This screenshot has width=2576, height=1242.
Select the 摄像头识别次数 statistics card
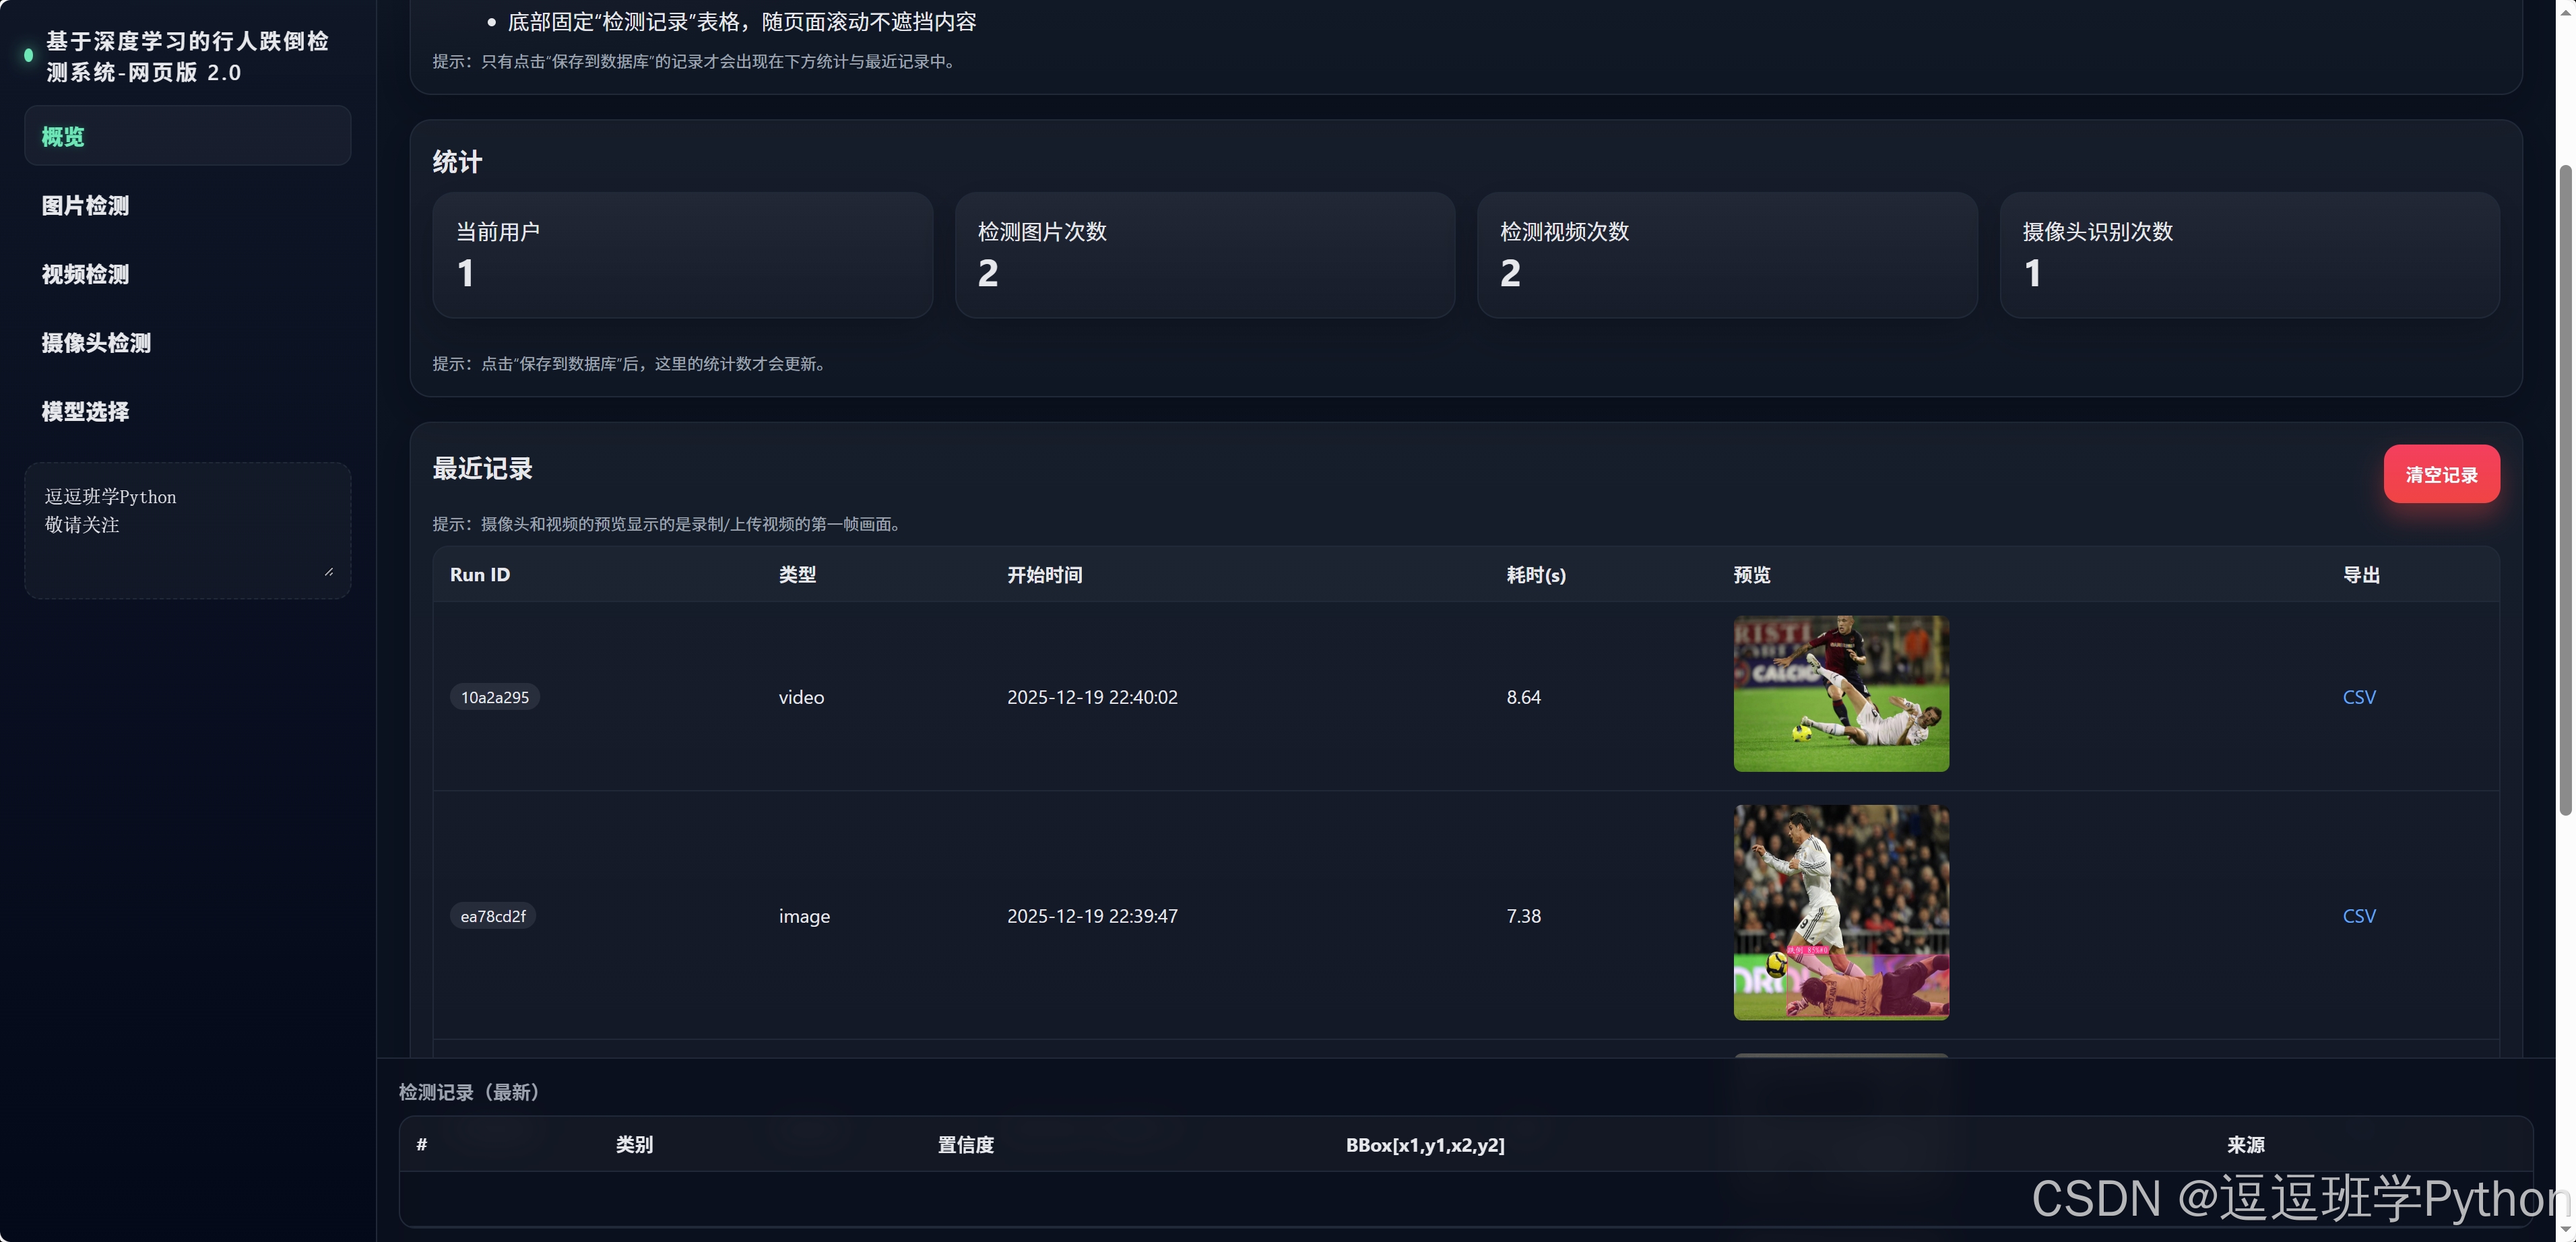tap(2250, 255)
